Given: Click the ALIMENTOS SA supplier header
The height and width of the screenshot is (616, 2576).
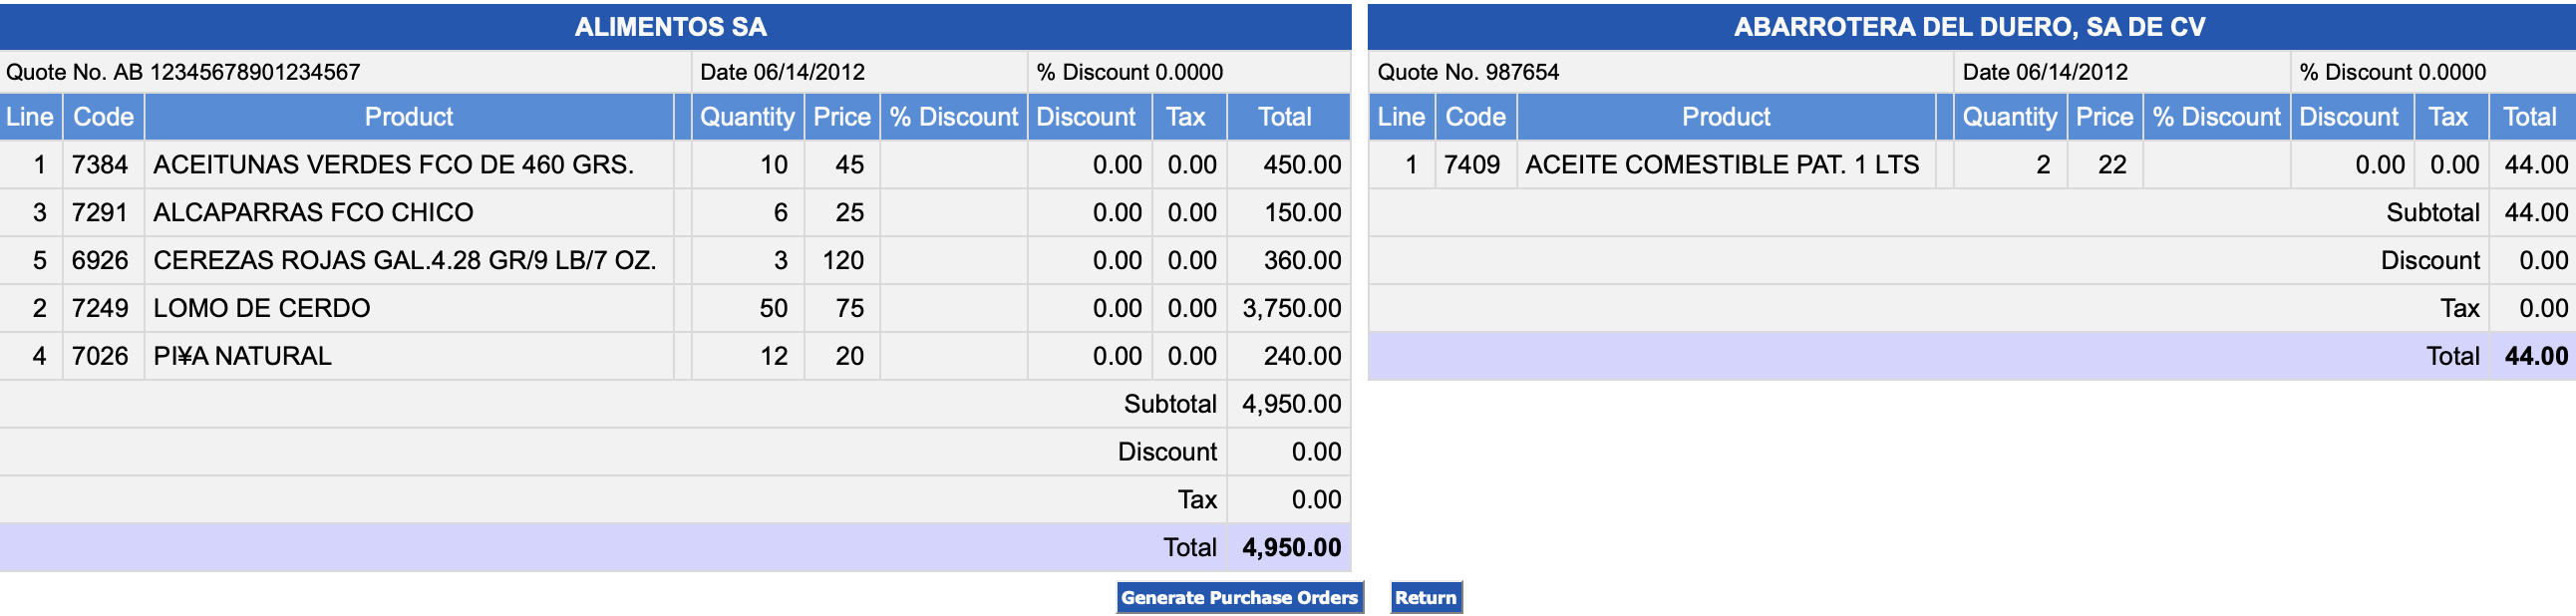Looking at the screenshot, I should click(x=670, y=27).
